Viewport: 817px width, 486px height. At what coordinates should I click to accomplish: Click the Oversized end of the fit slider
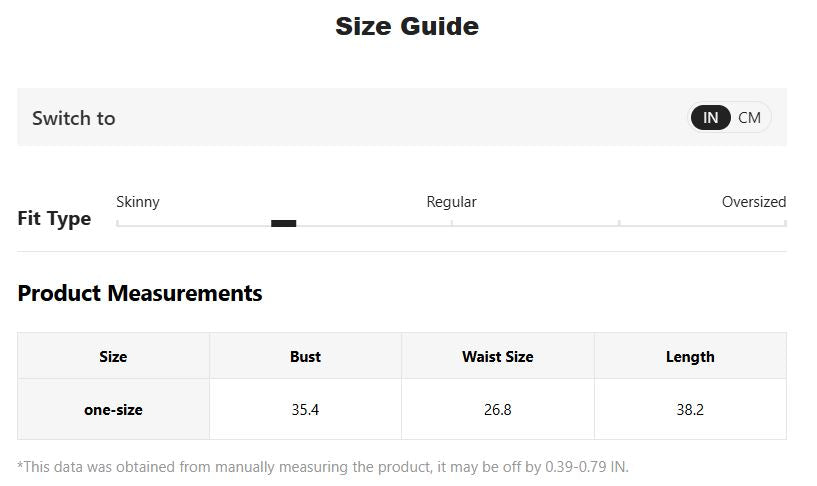pyautogui.click(x=784, y=224)
